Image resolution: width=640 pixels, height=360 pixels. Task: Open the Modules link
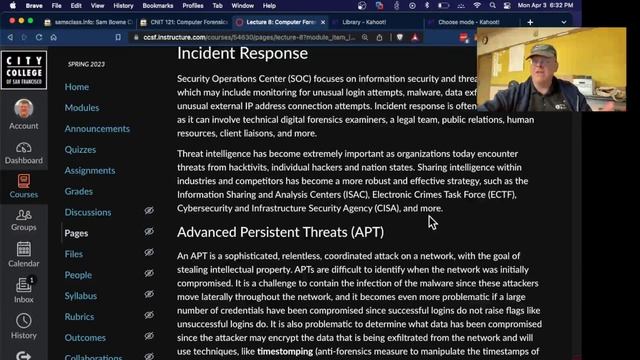[82, 108]
